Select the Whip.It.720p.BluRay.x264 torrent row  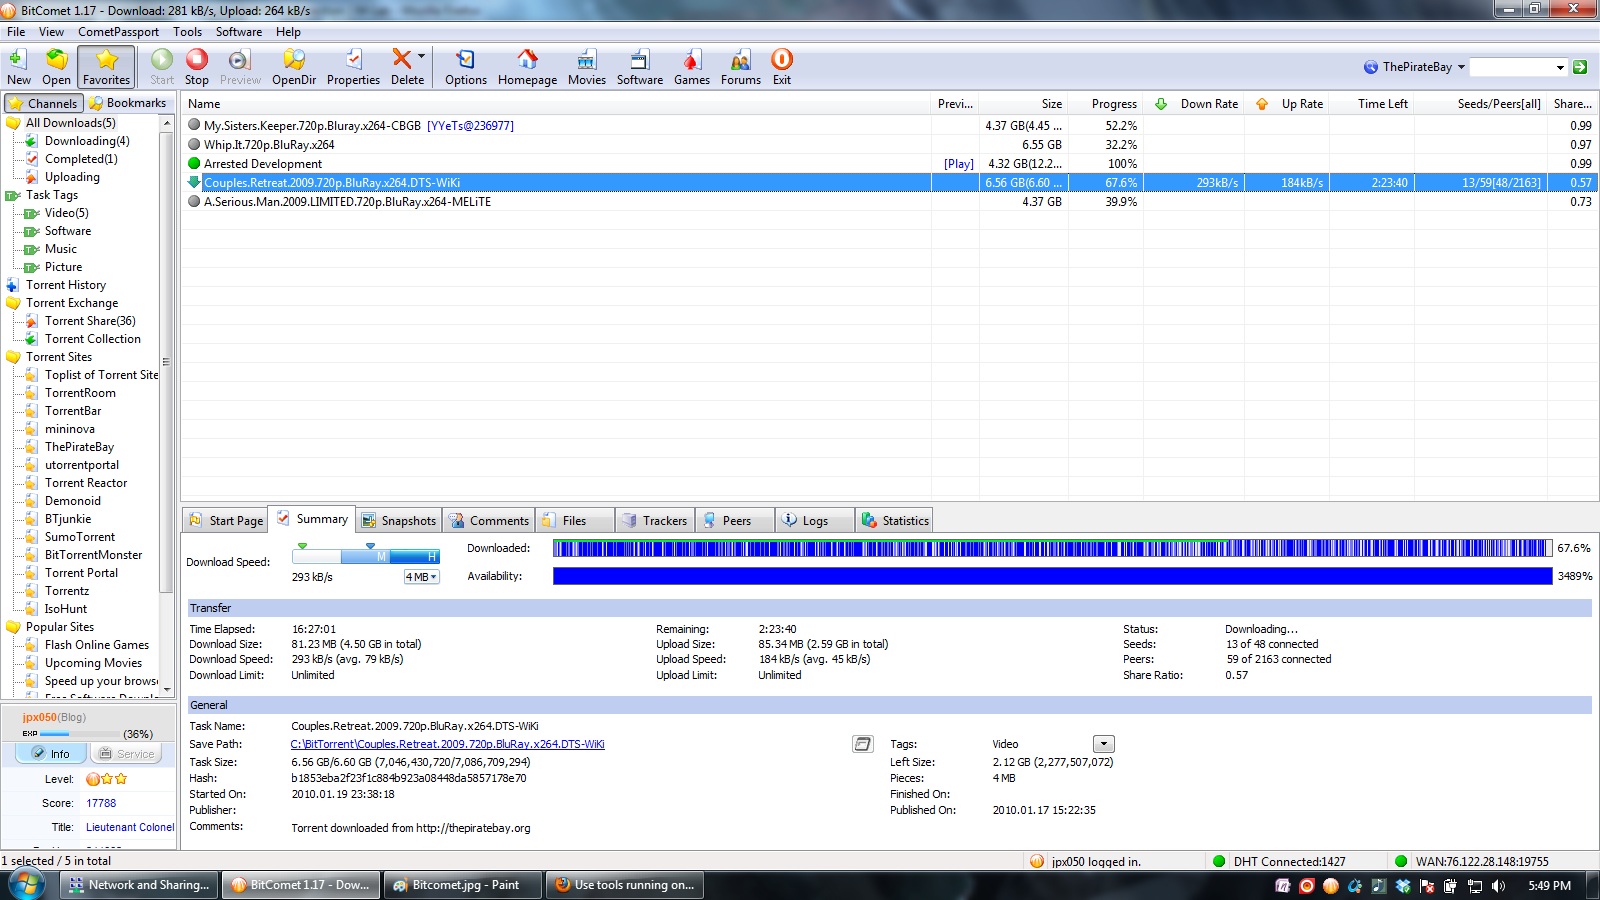(x=269, y=145)
